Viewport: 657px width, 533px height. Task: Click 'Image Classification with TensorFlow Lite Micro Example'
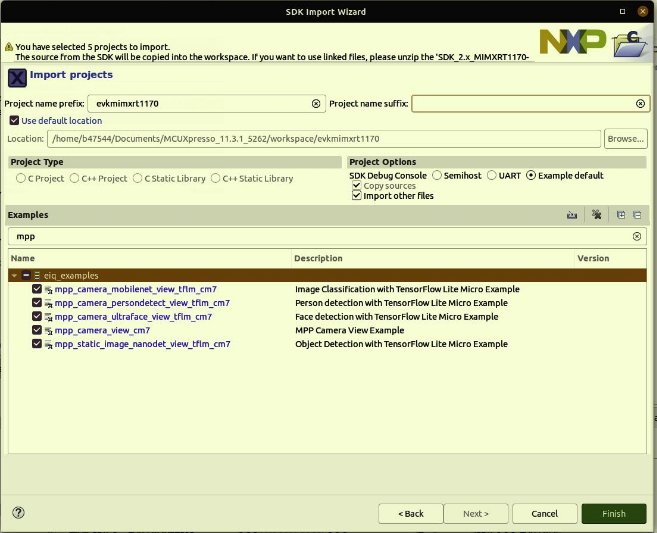tap(407, 289)
